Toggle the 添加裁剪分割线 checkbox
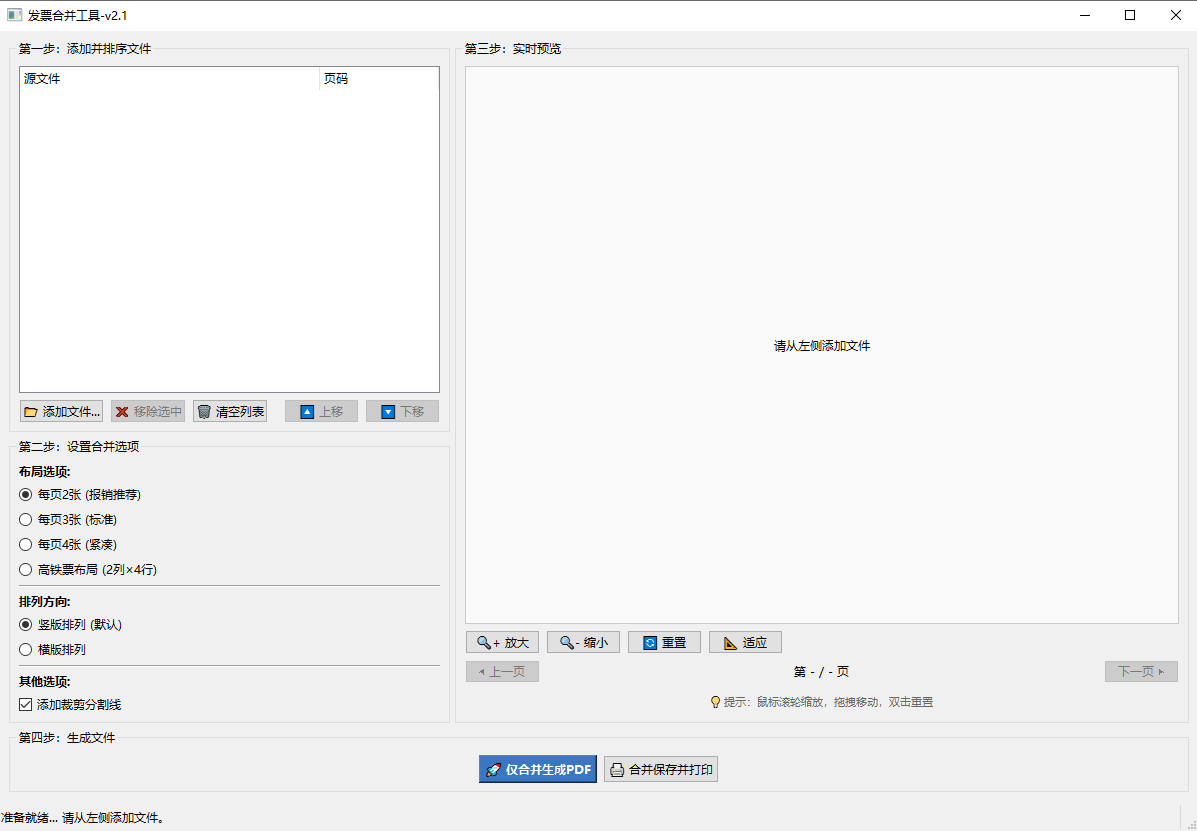The width and height of the screenshot is (1197, 831). pyautogui.click(x=26, y=704)
